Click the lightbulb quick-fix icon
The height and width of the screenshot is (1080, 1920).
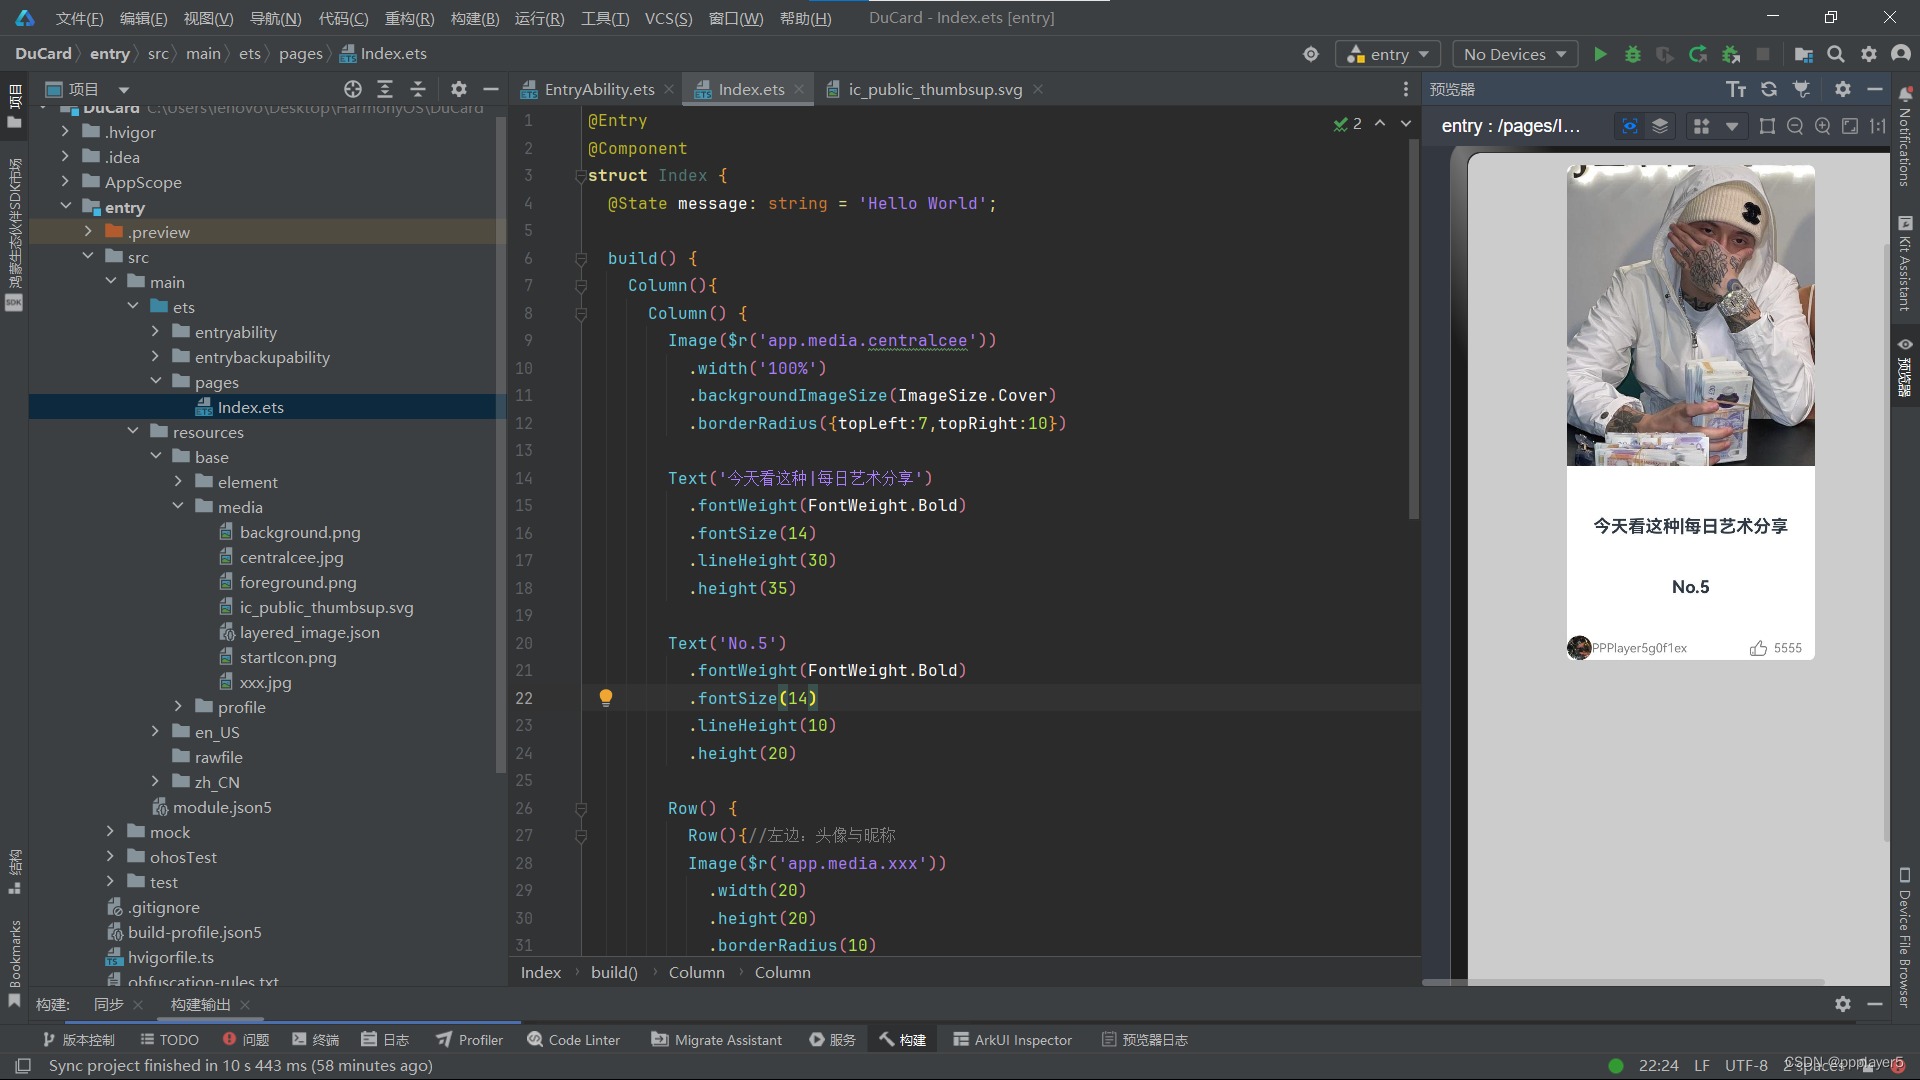(605, 697)
